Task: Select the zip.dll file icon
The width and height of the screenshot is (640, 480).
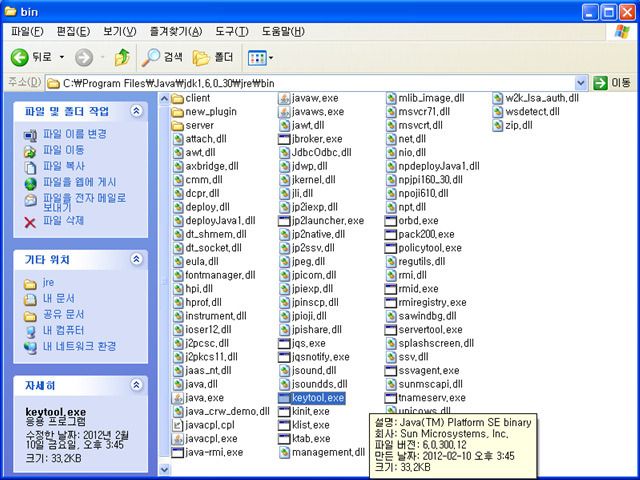Action: click(x=498, y=125)
